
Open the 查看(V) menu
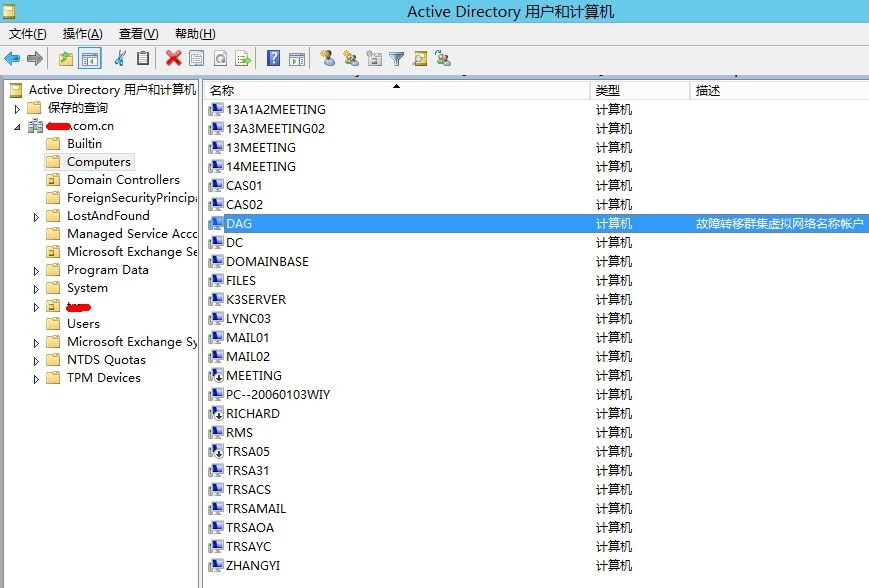pos(139,34)
